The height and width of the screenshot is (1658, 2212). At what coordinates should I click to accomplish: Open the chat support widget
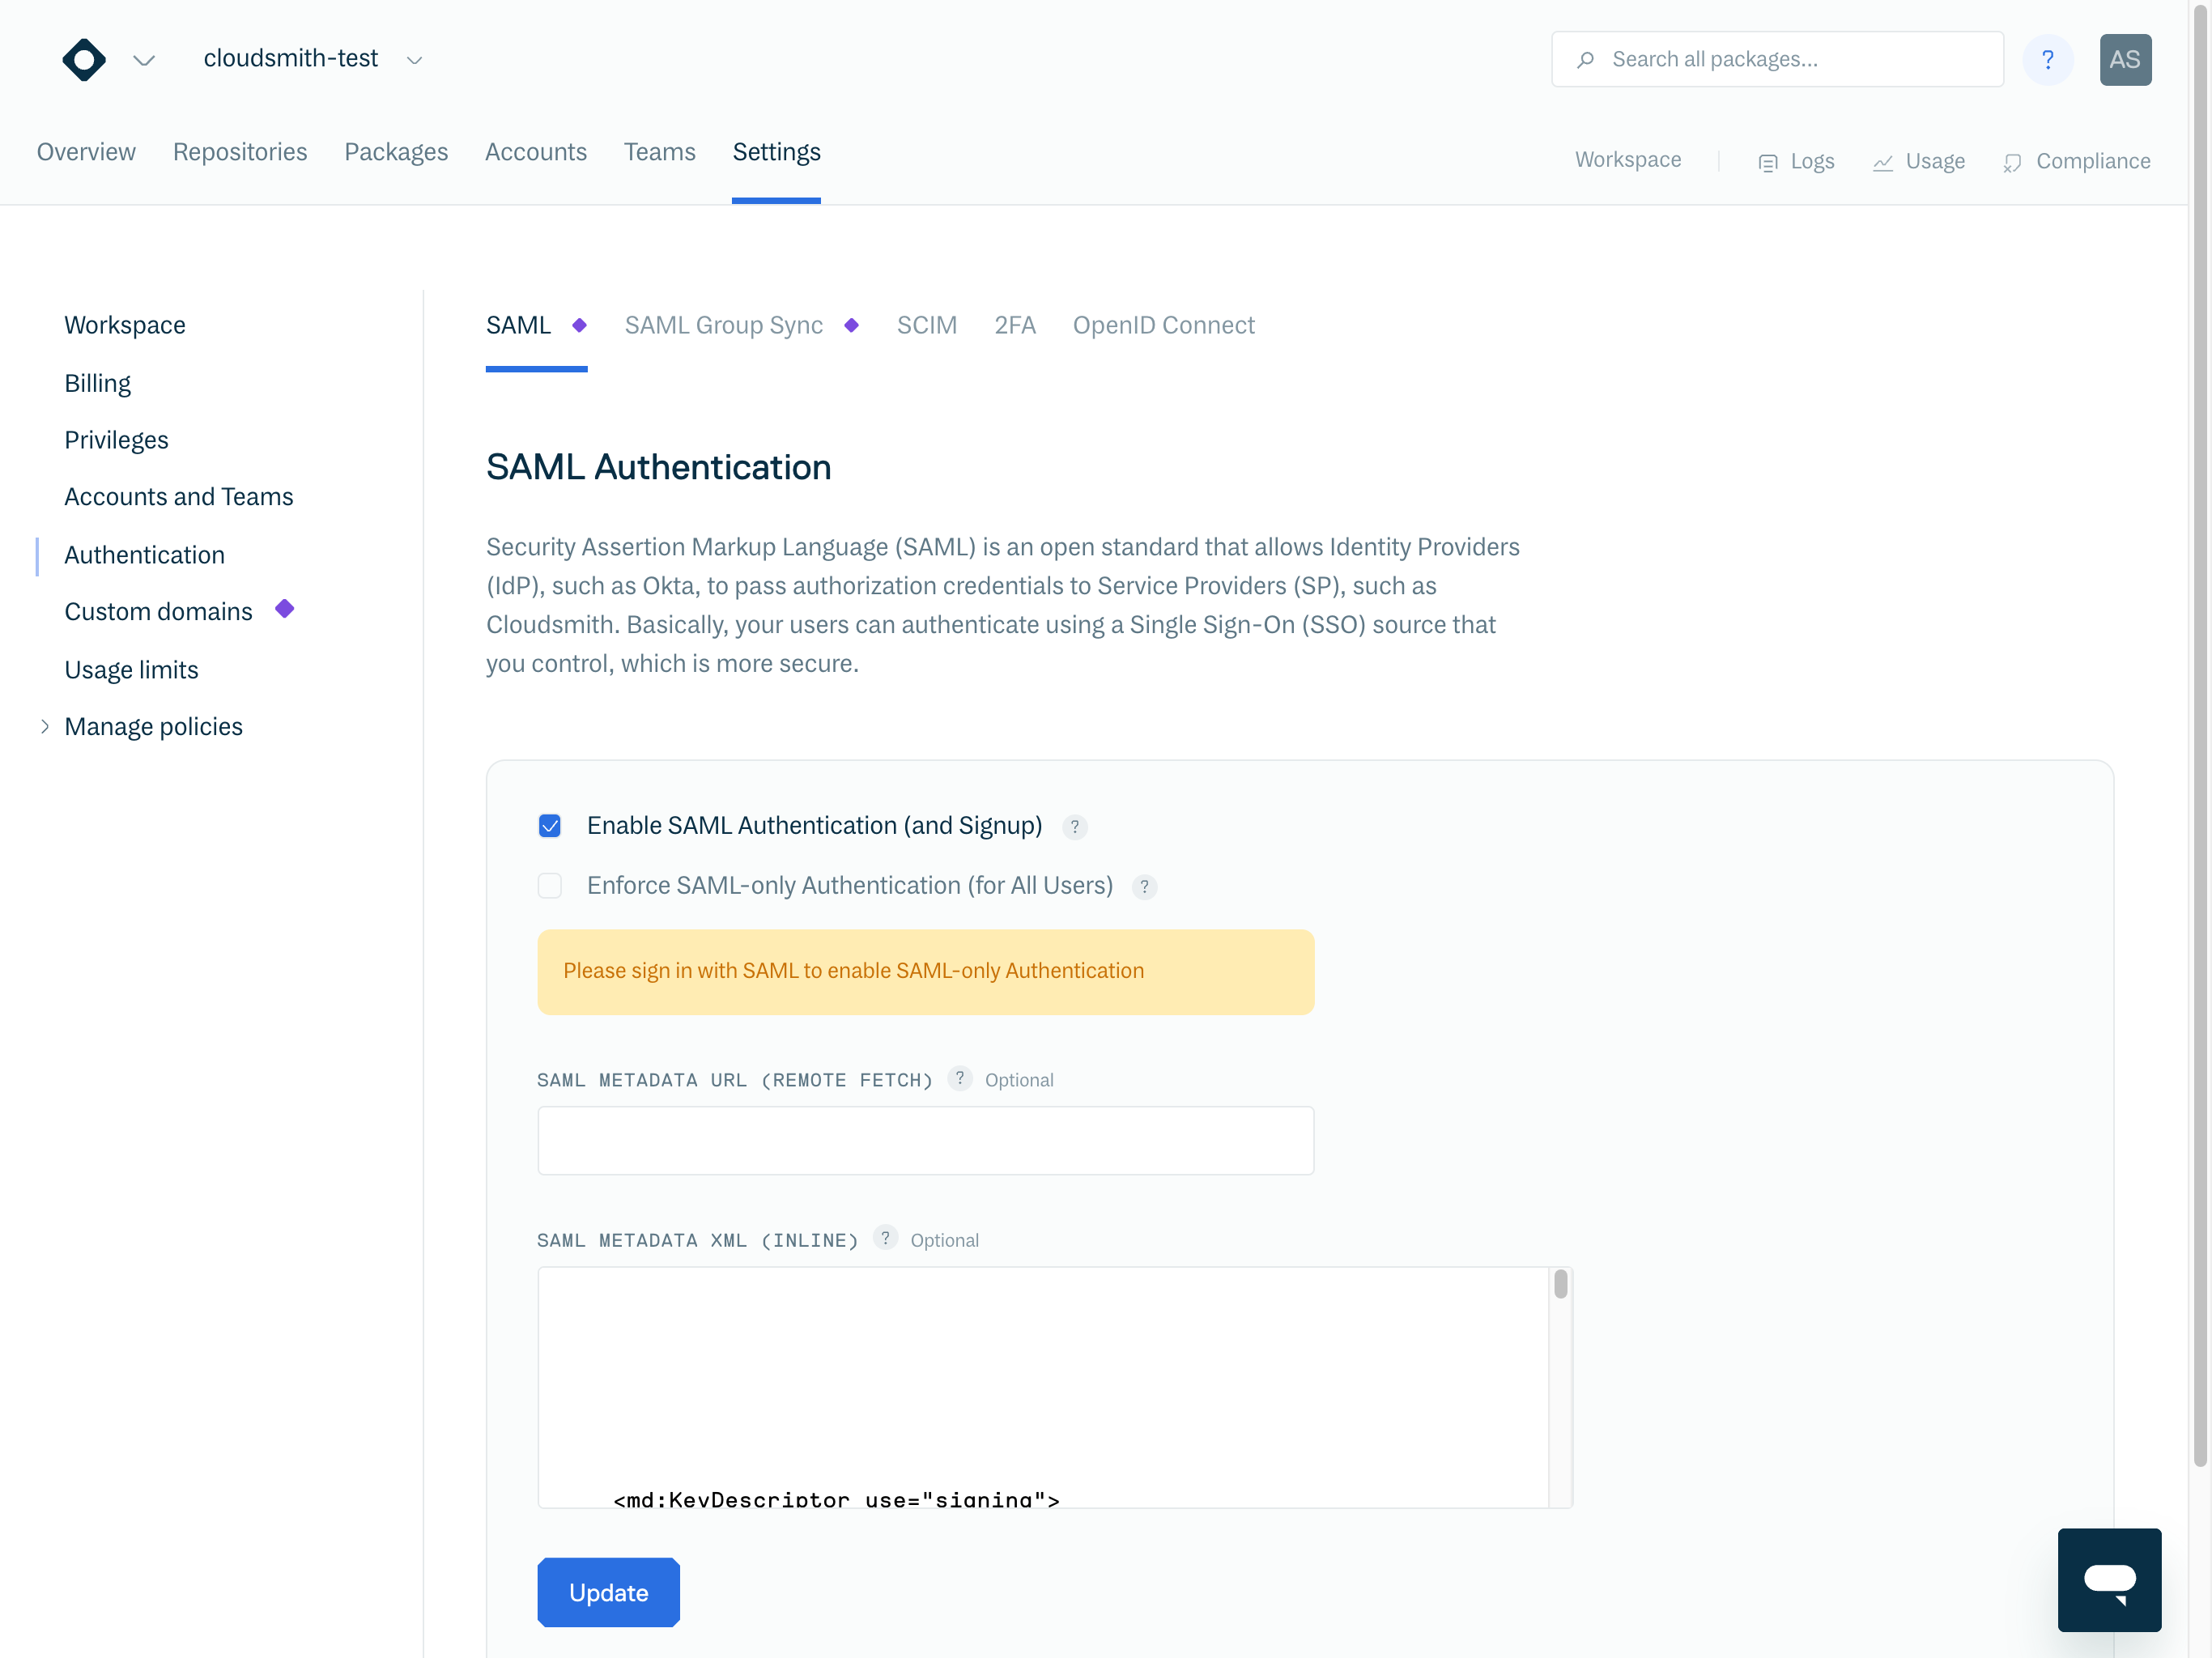(2109, 1579)
